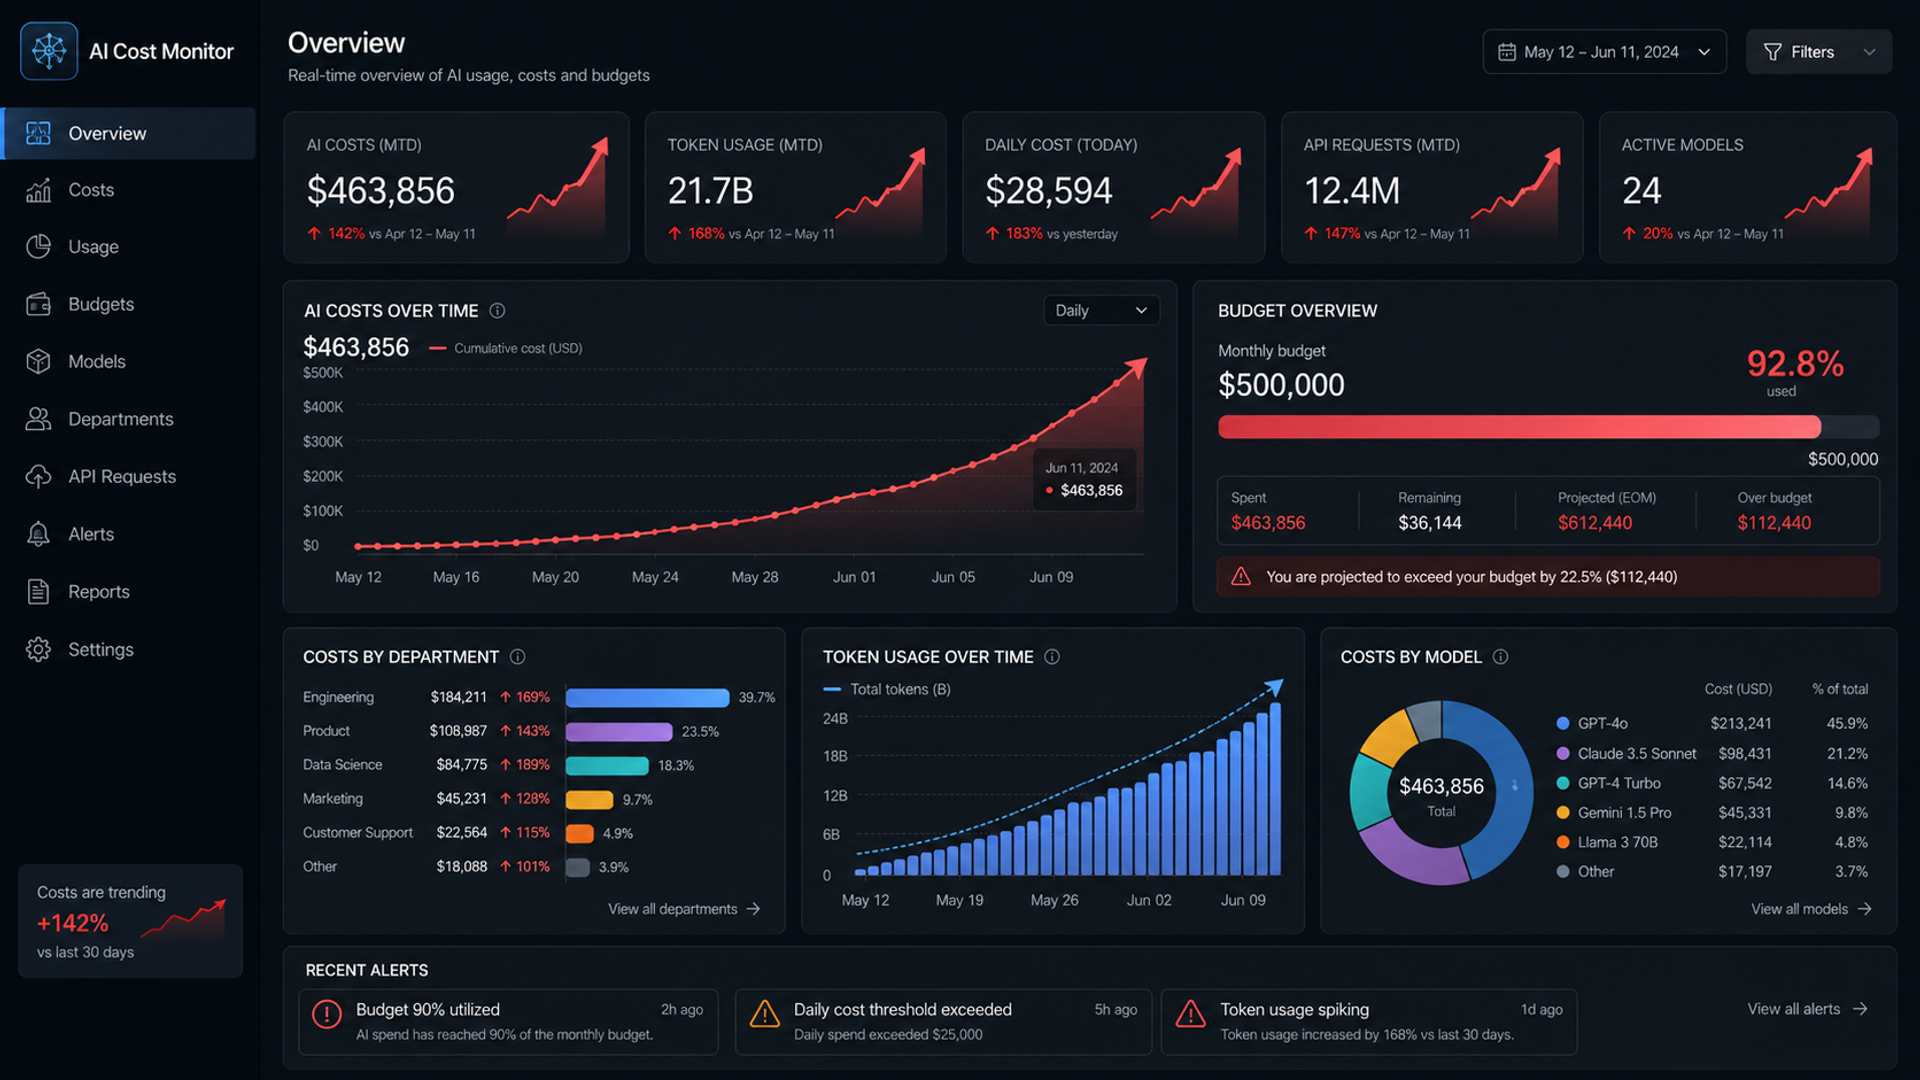The image size is (1920, 1080).
Task: Click info icon beside AI Costs Over Time
Action: click(x=497, y=311)
